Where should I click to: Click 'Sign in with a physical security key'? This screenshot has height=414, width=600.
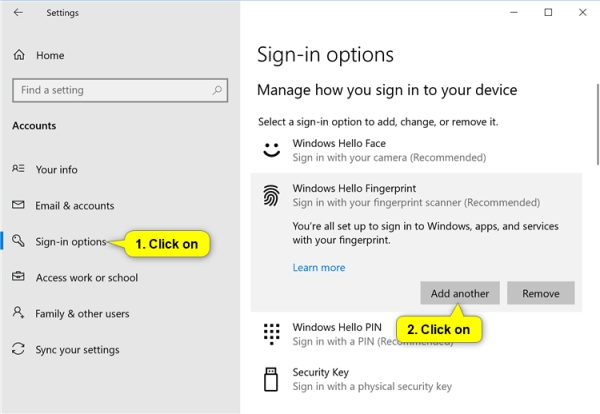372,386
